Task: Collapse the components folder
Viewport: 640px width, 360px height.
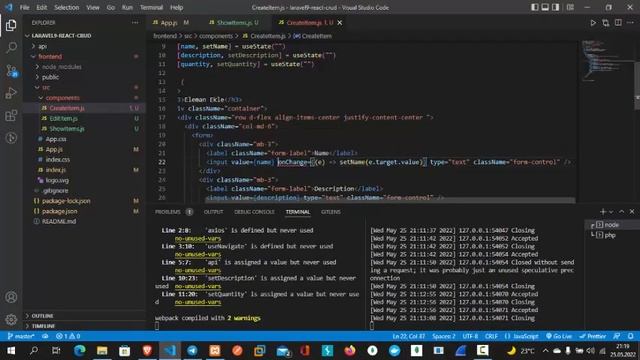Action: coord(62,98)
